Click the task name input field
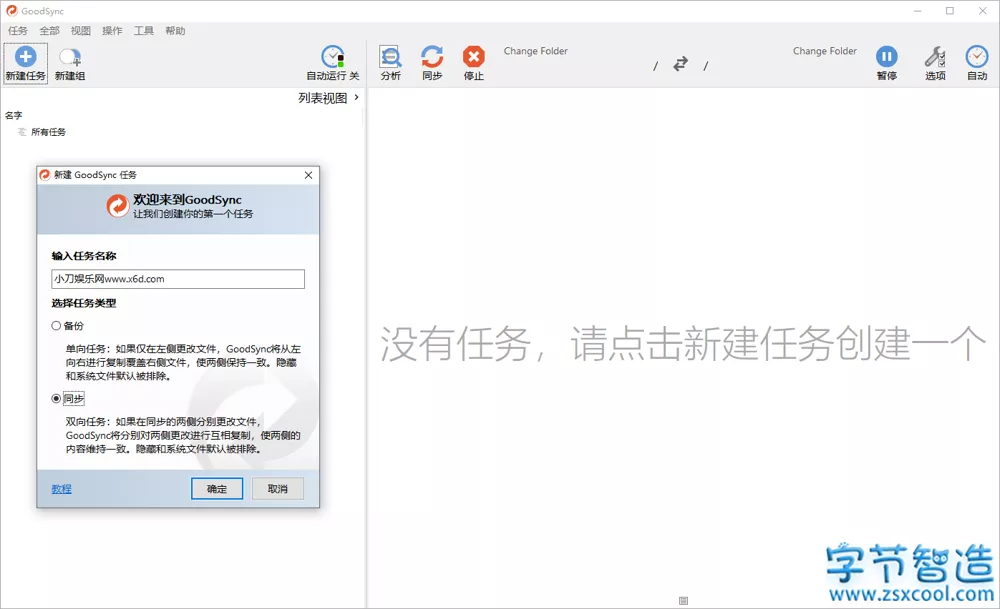Viewport: 1000px width, 609px height. pos(178,279)
